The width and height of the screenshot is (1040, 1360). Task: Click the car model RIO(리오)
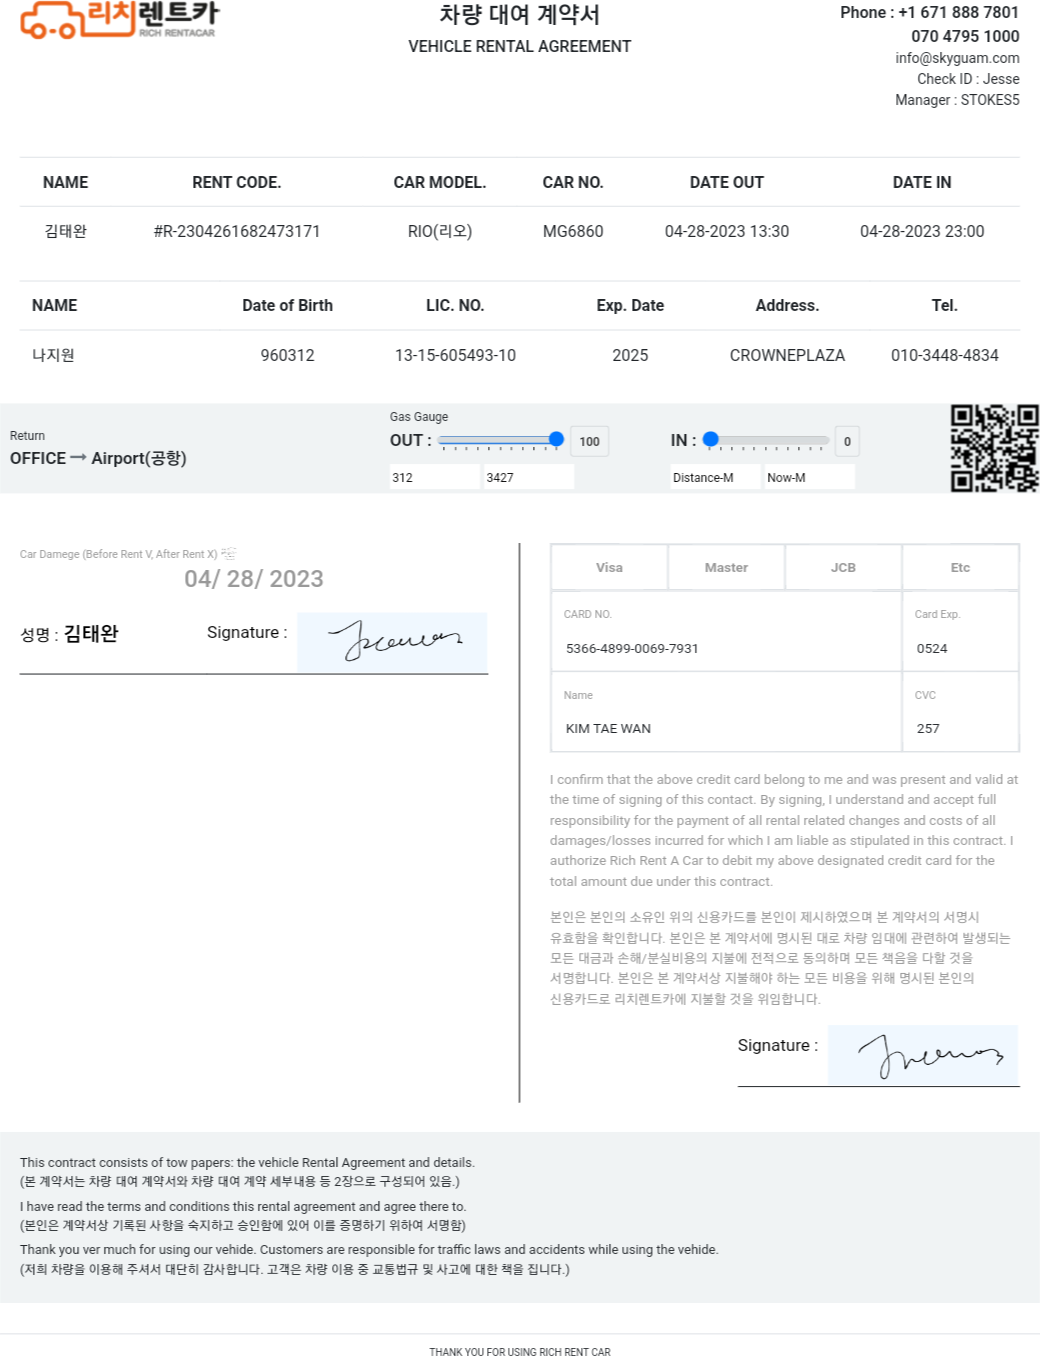point(440,231)
